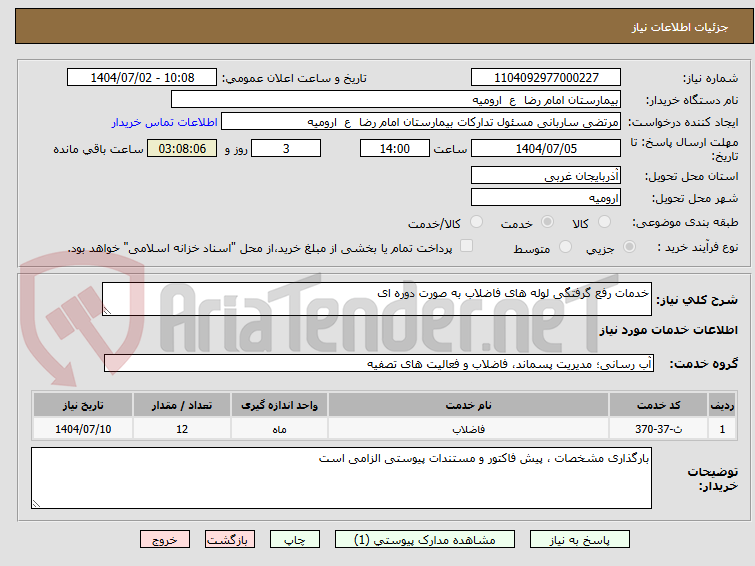755x566 pixels.
Task: Click the کد خدمت column header
Action: pyautogui.click(x=658, y=405)
